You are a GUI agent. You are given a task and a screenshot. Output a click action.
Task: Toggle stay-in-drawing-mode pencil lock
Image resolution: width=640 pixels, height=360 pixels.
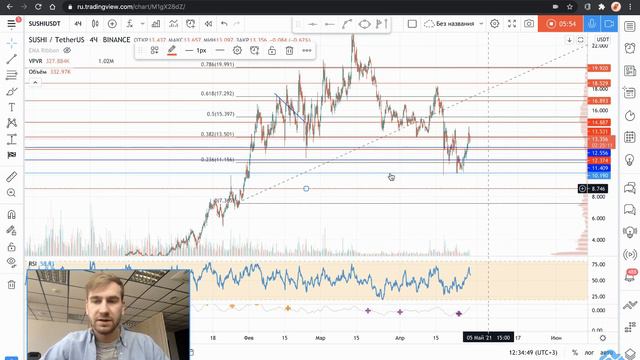tap(11, 231)
